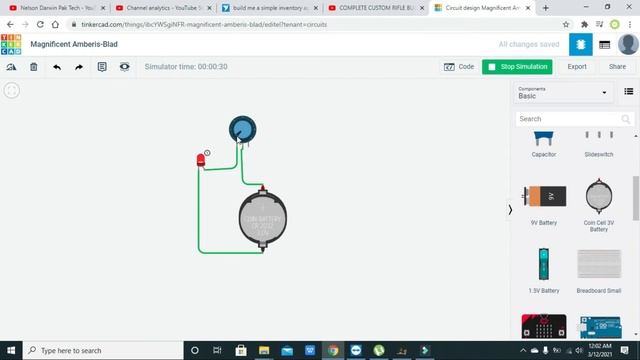640x360 pixels.
Task: Click the Windows taskbar search box
Action: click(103, 350)
